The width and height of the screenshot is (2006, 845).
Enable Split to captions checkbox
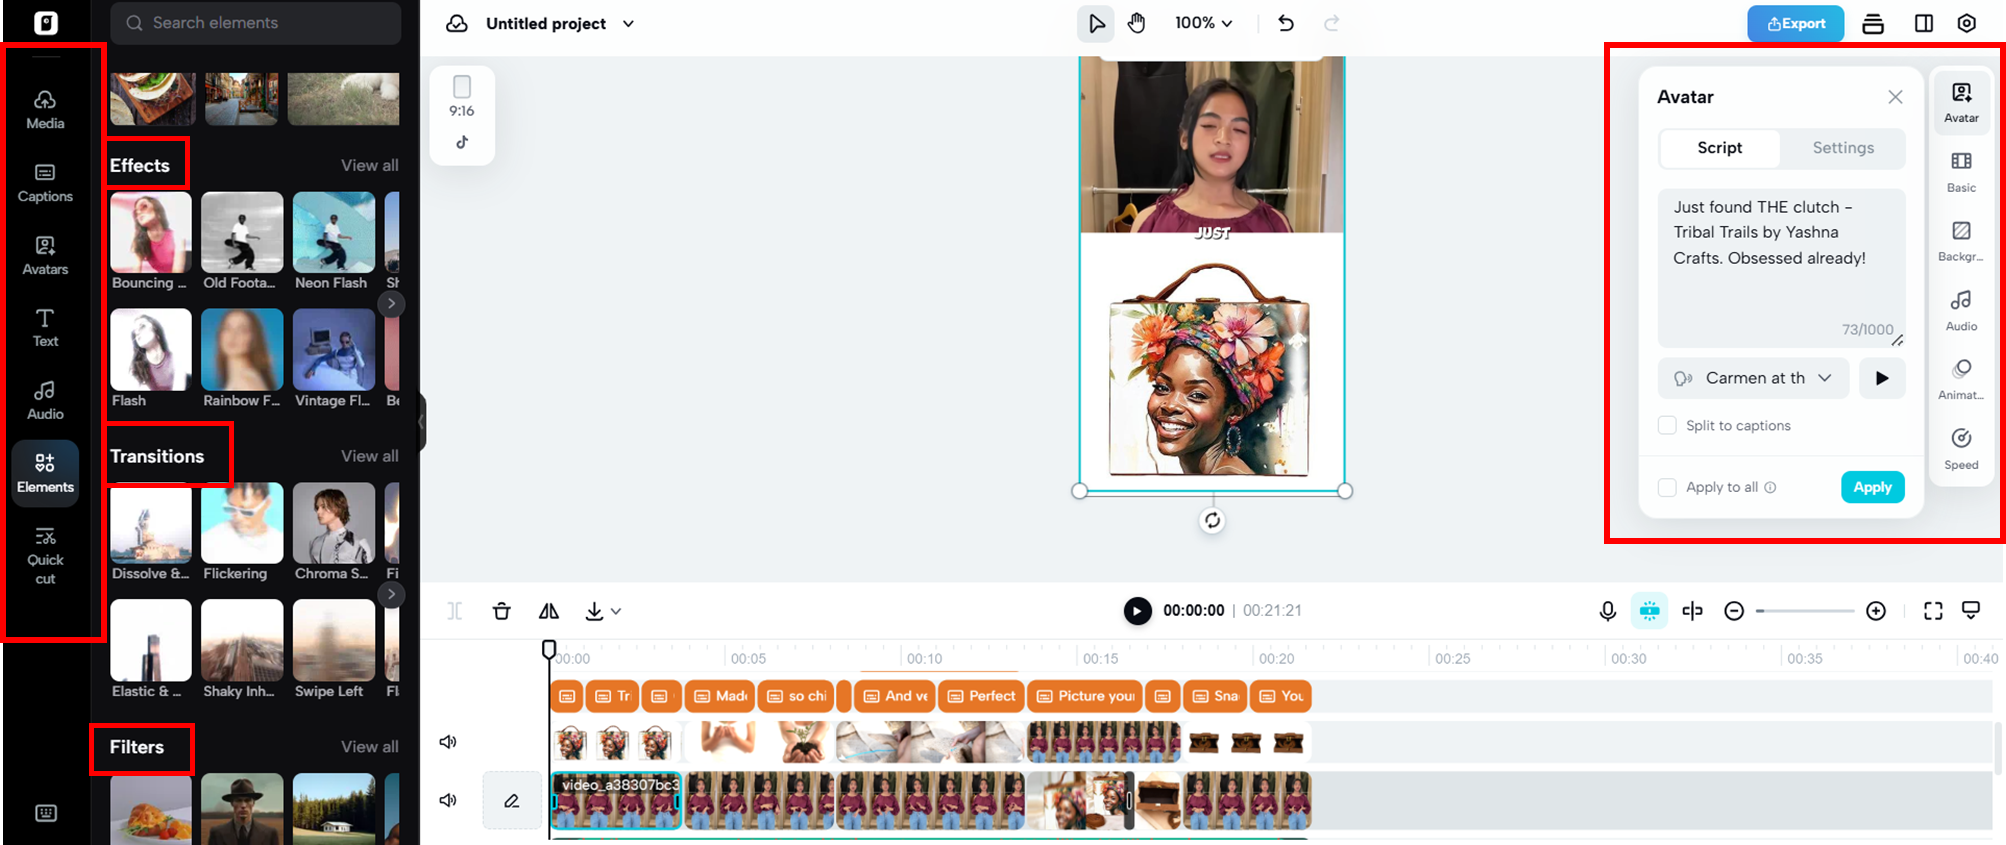pyautogui.click(x=1667, y=425)
